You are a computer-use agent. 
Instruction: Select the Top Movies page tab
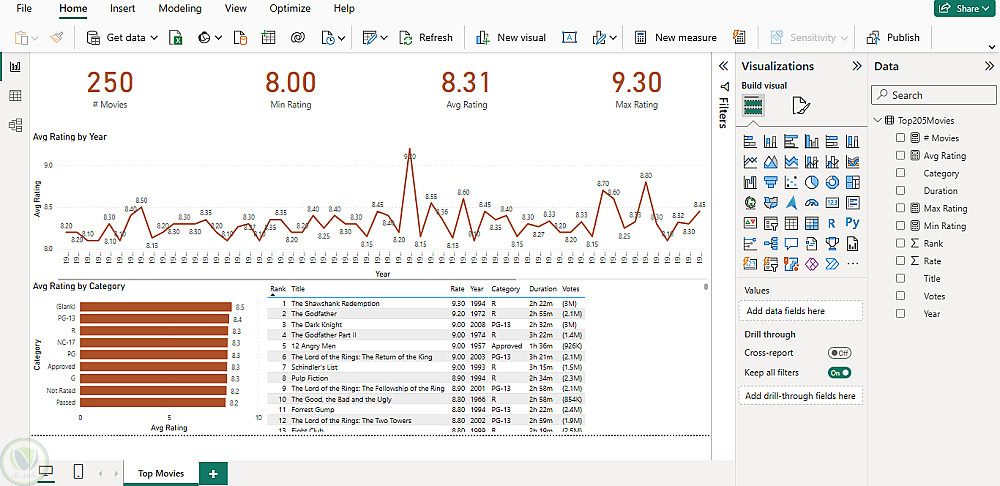(x=161, y=473)
